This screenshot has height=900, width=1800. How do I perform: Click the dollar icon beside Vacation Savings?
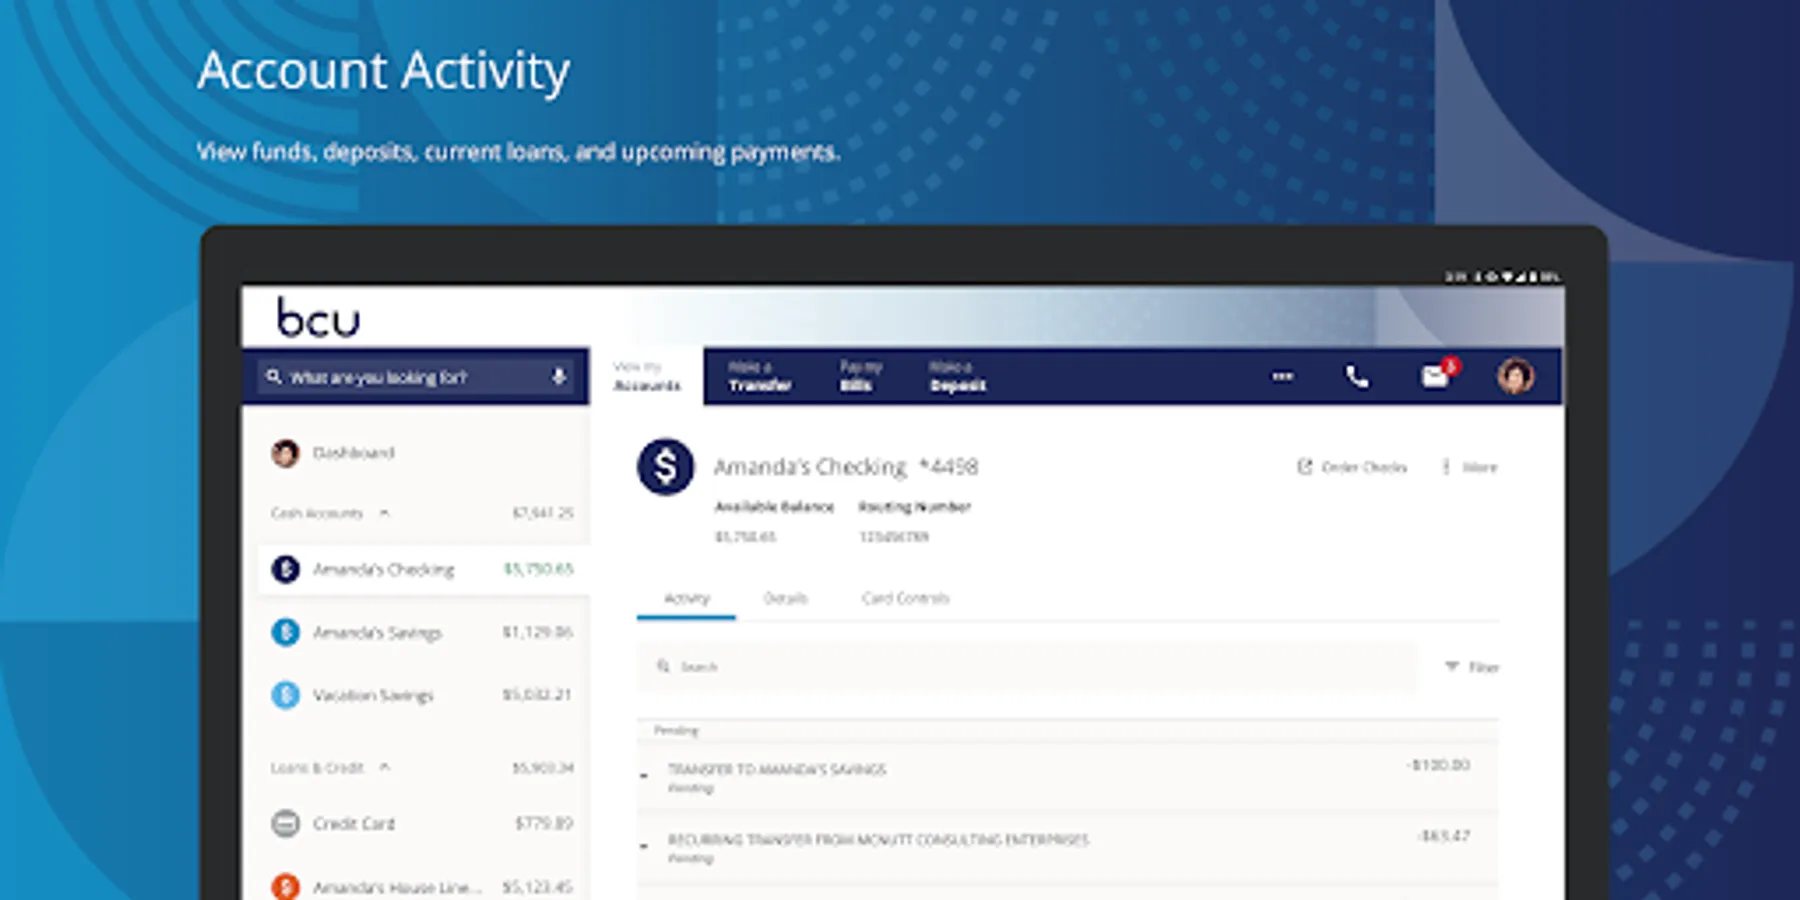pyautogui.click(x=285, y=695)
